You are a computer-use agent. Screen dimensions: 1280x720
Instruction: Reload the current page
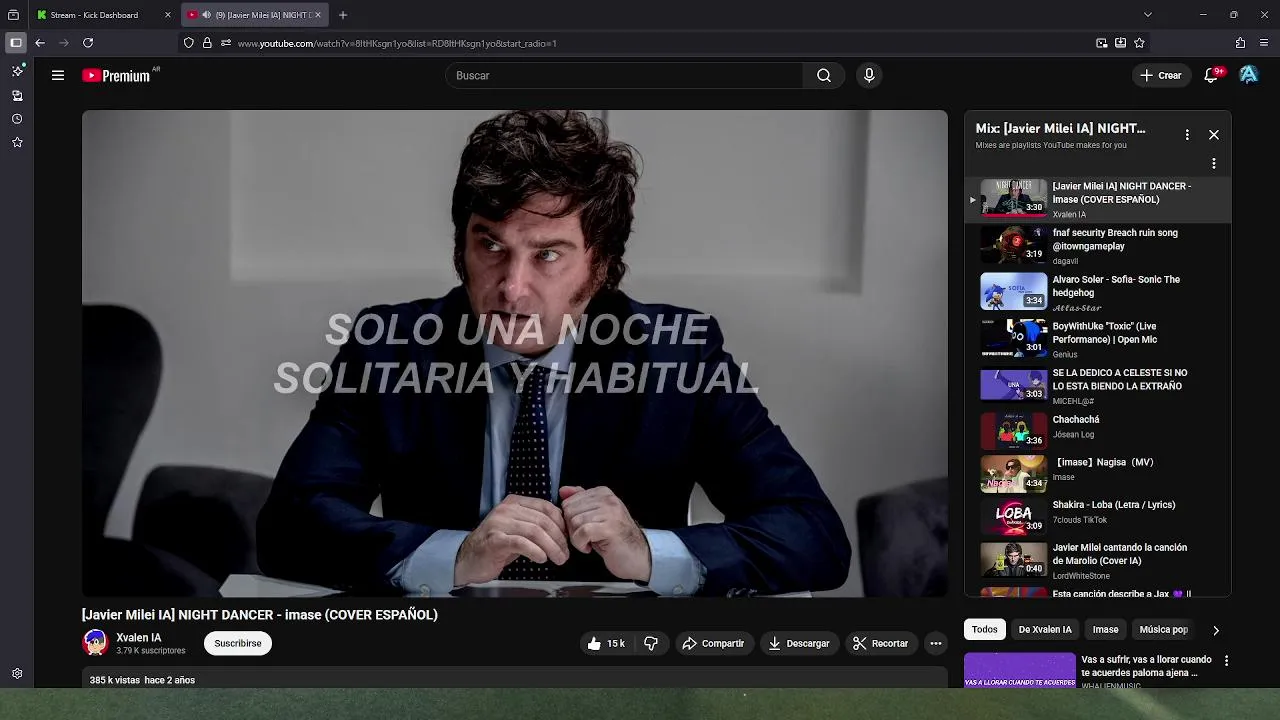point(88,43)
